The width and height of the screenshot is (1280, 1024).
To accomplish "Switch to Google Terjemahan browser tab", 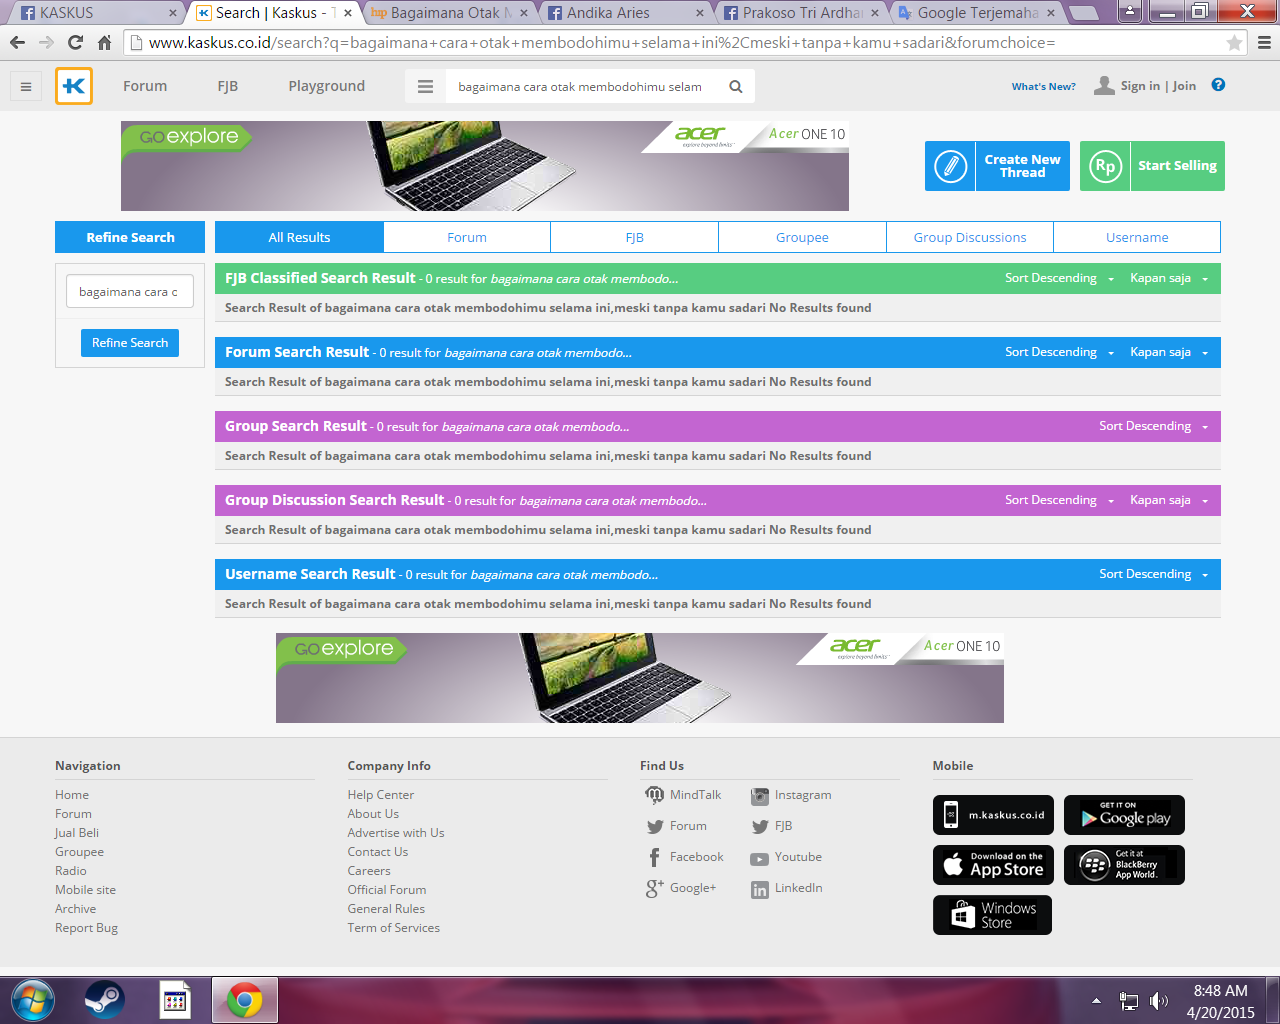I will click(977, 13).
